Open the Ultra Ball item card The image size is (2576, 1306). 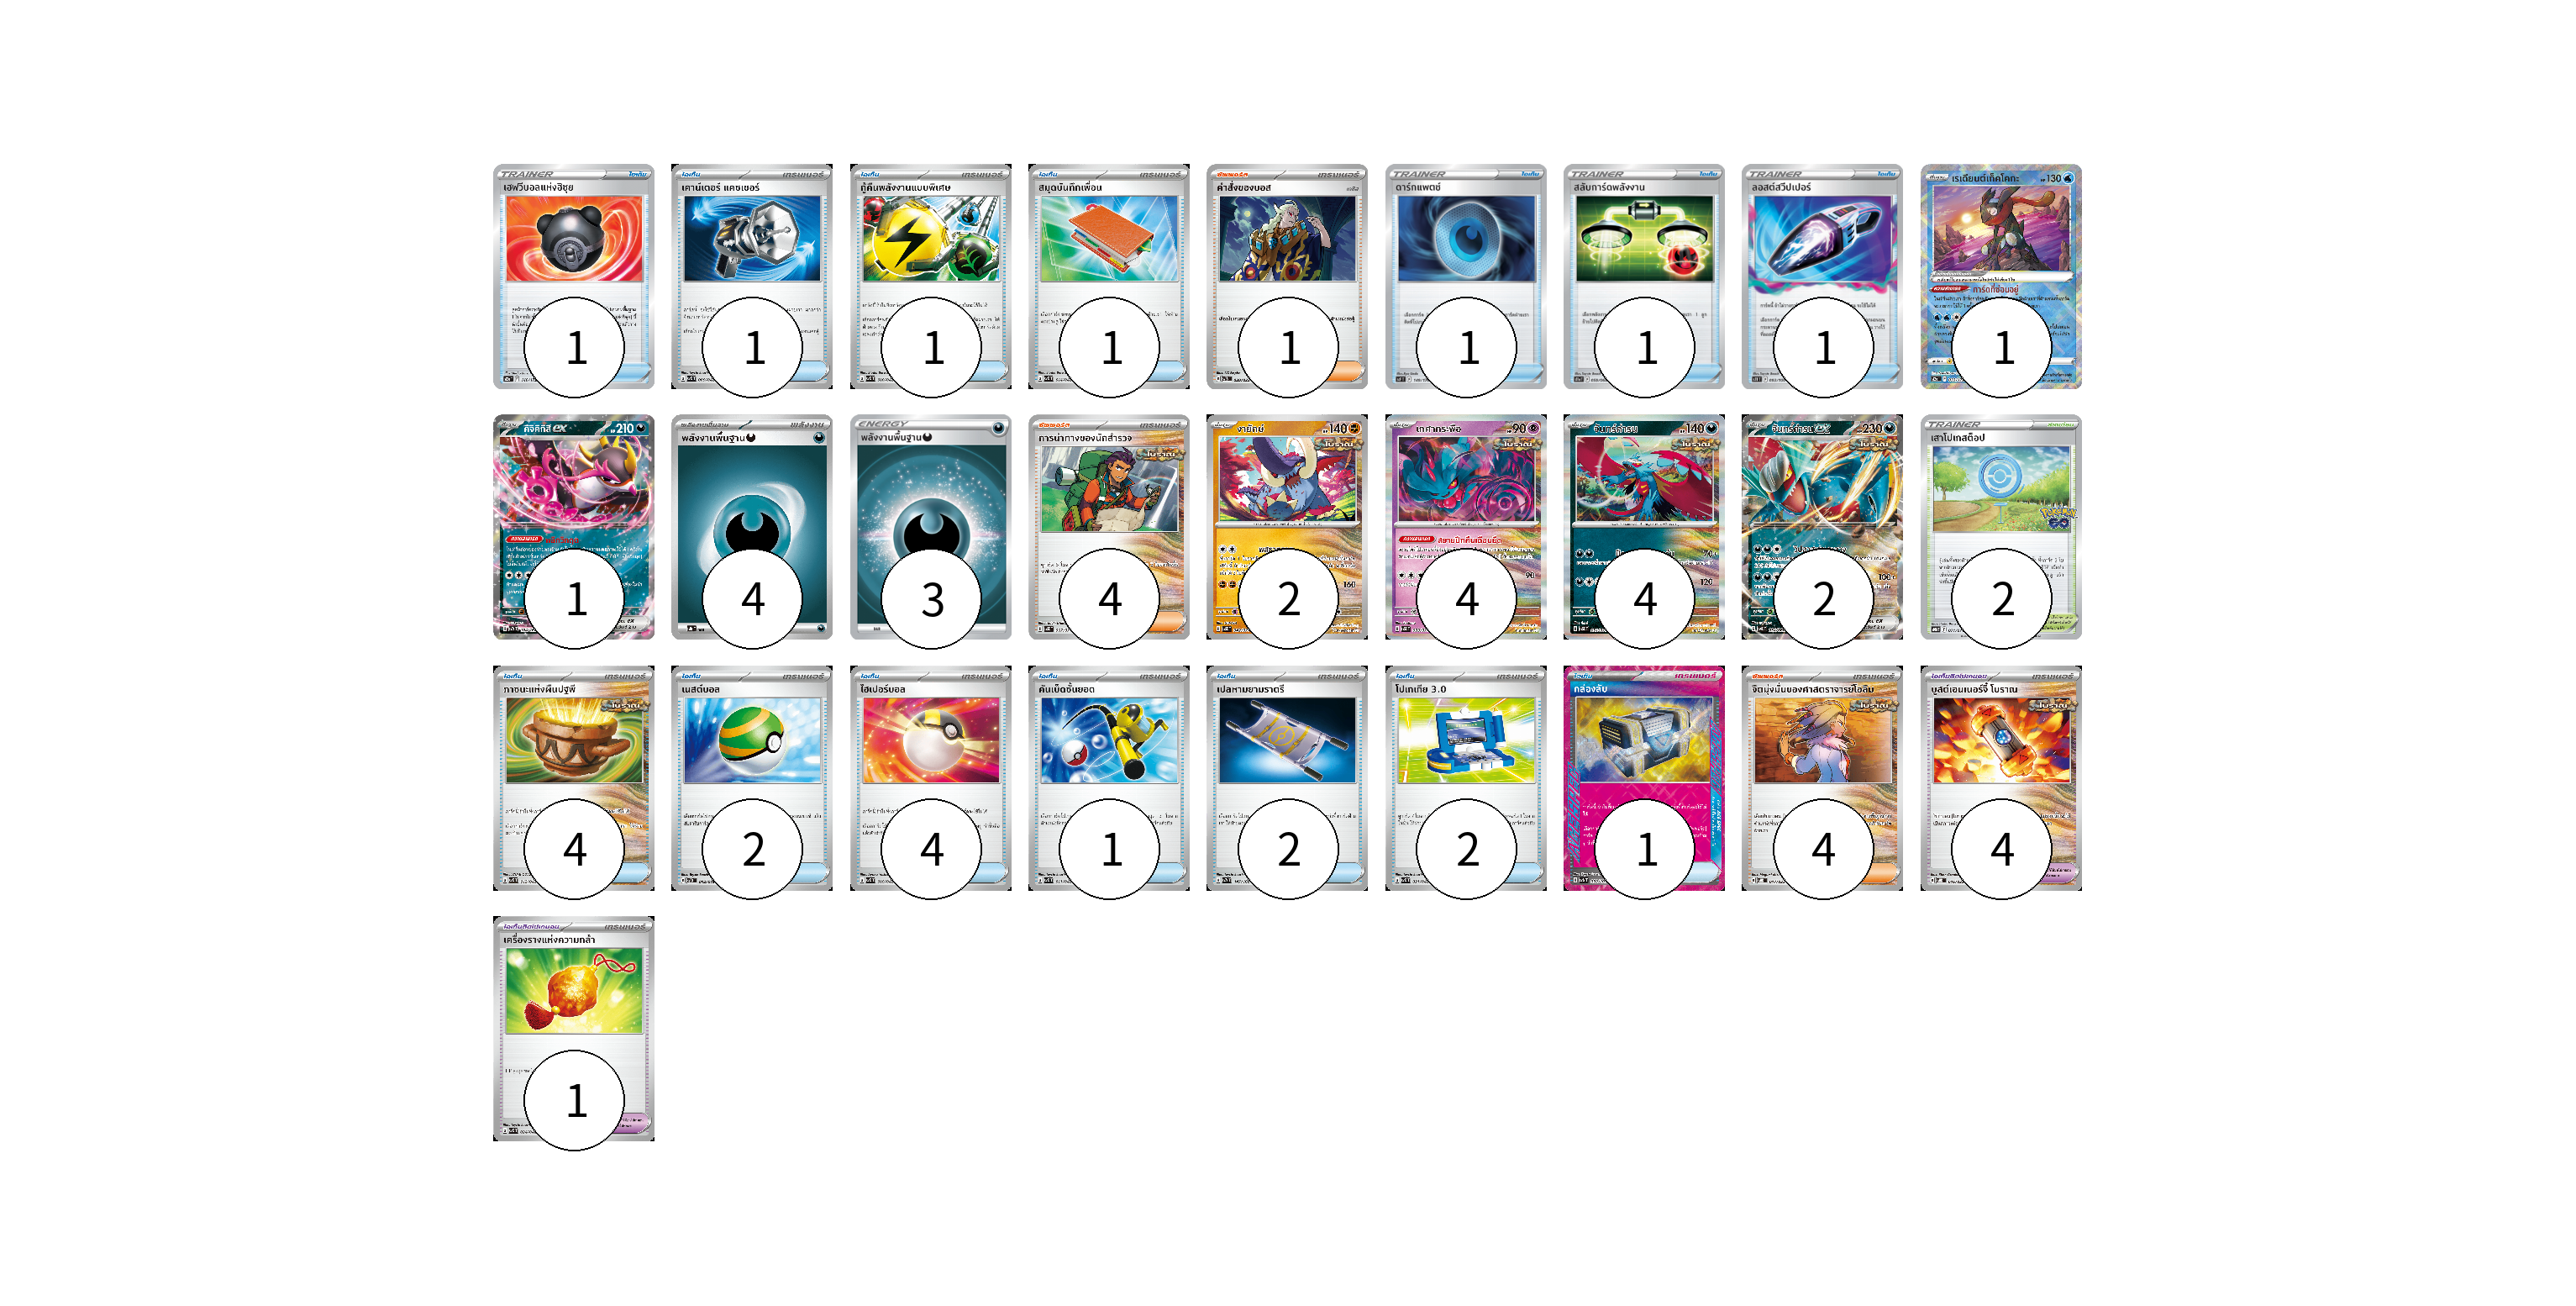[x=930, y=778]
